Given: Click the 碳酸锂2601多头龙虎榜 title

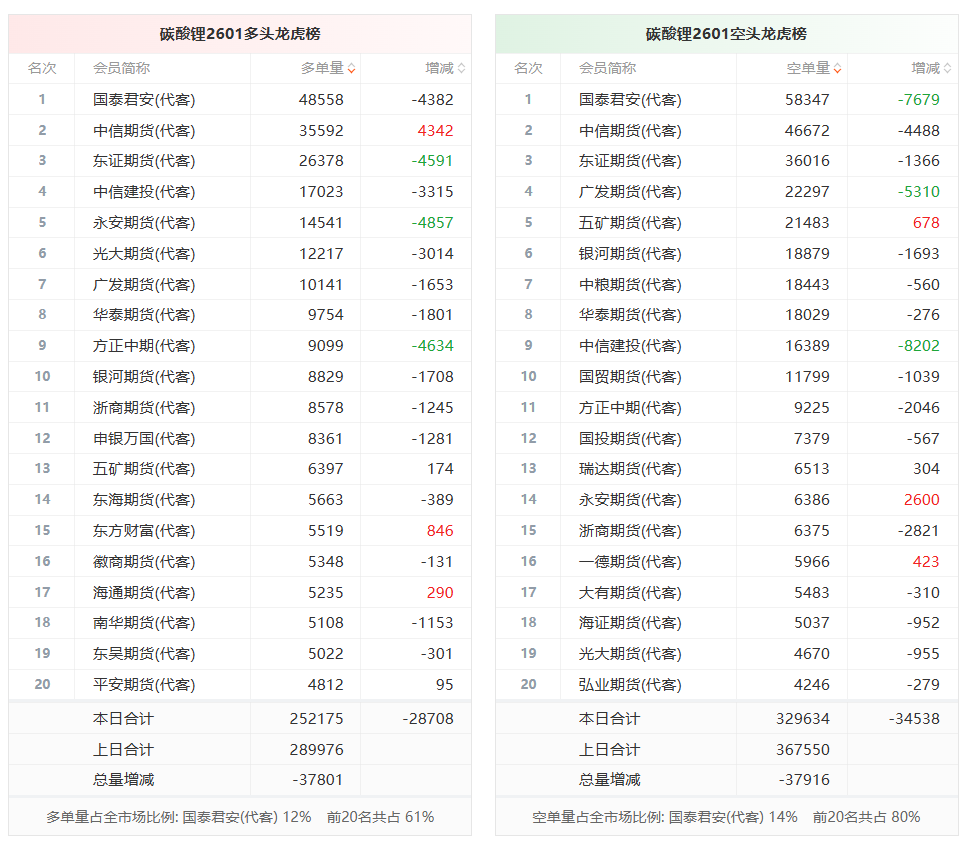Looking at the screenshot, I should (x=240, y=34).
